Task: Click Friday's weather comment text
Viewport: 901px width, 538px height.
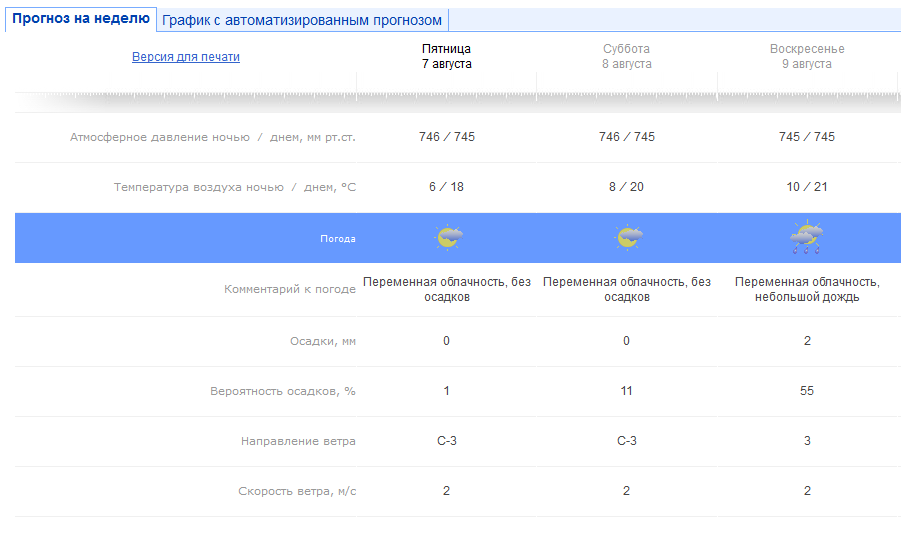Action: point(447,290)
